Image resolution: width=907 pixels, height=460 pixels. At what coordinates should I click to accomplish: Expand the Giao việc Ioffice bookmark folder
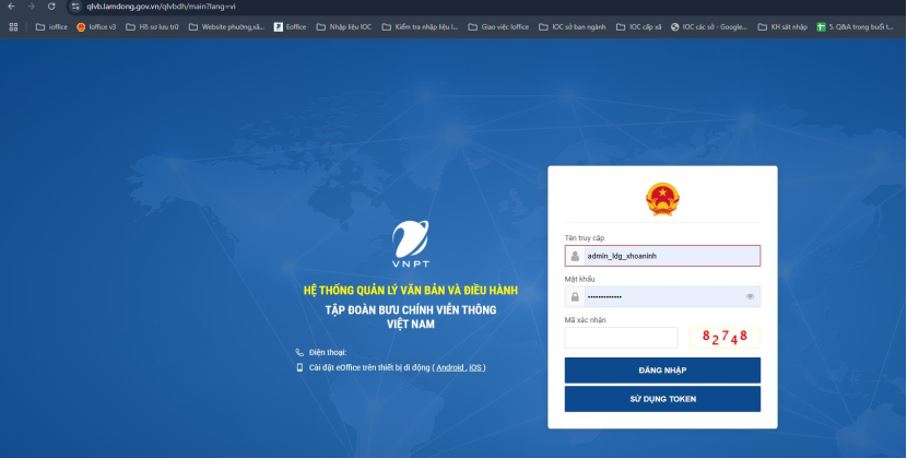coord(499,27)
